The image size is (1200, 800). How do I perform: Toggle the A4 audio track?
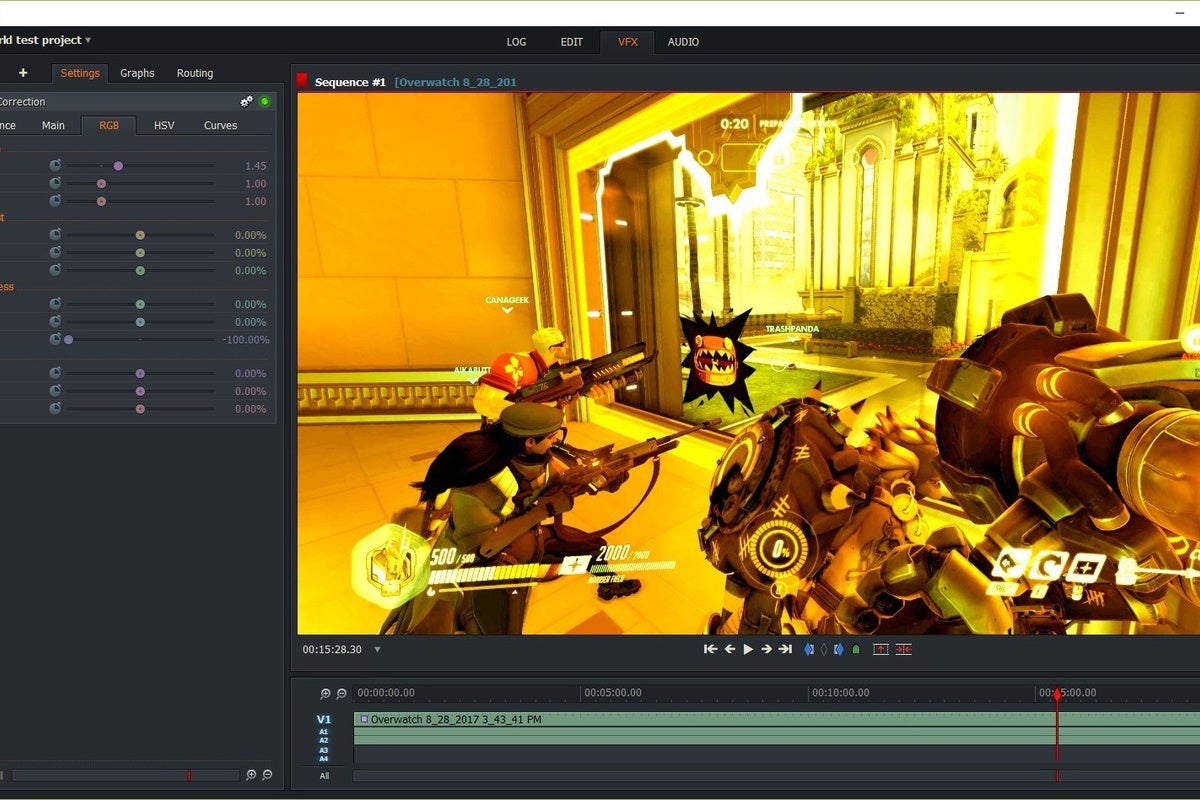tap(324, 759)
